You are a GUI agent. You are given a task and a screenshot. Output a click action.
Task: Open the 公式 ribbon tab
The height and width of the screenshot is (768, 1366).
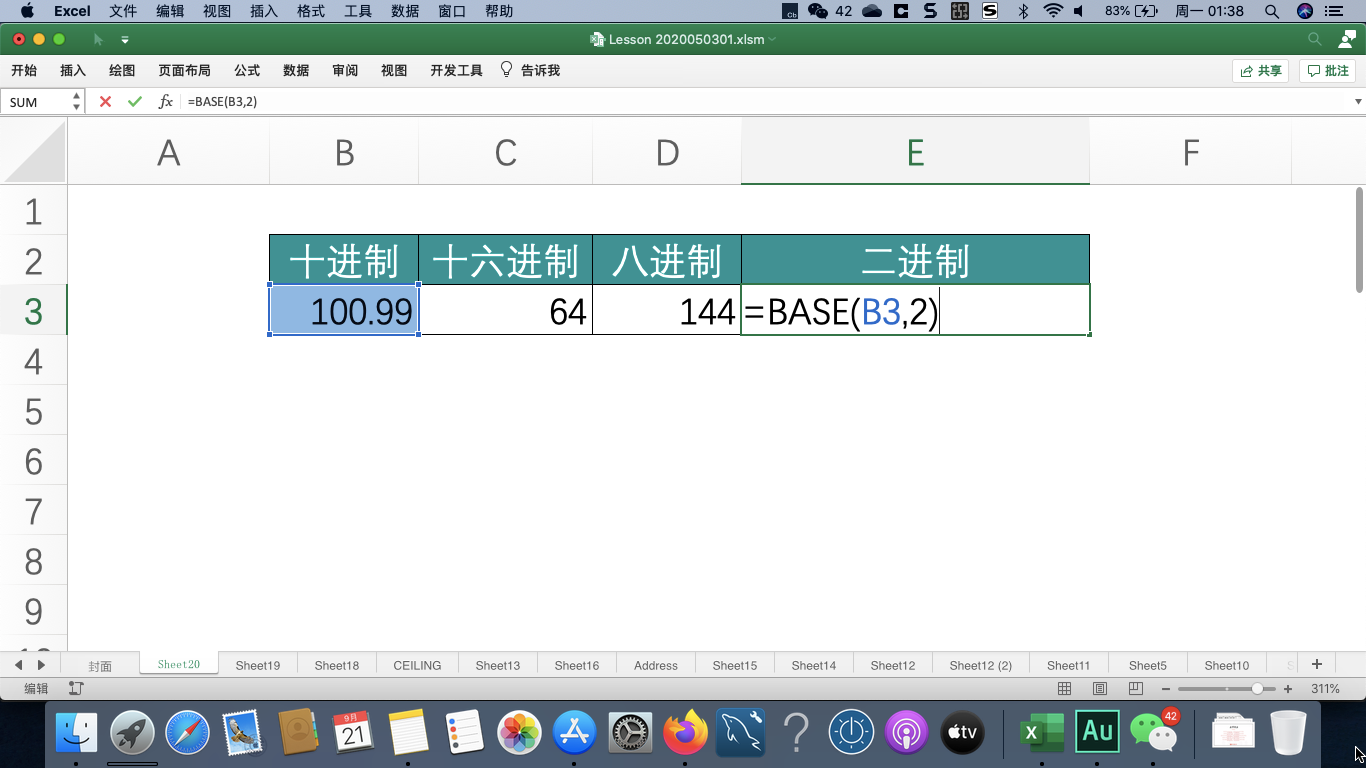click(247, 70)
